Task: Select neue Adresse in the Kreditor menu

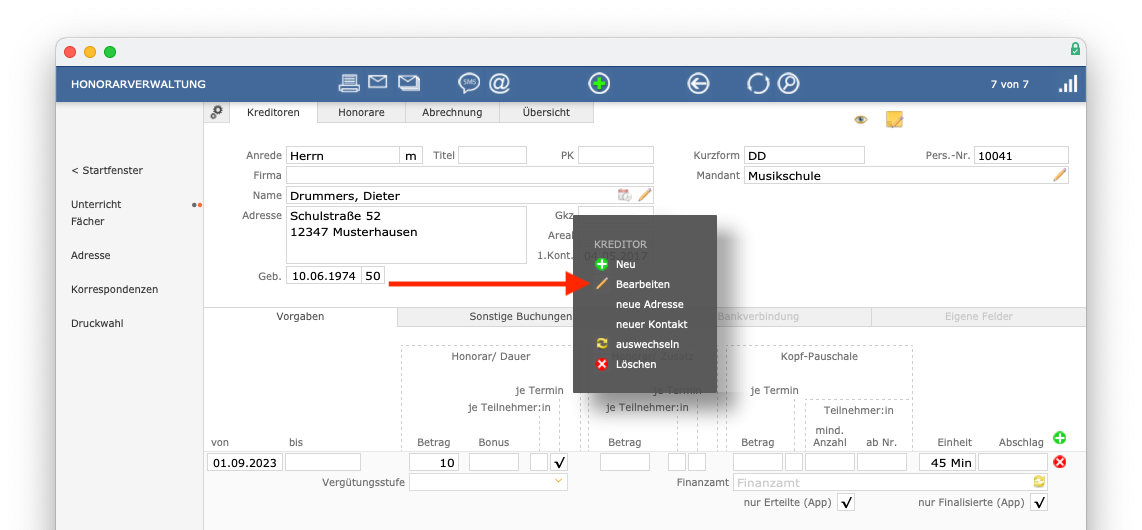Action: tap(650, 304)
